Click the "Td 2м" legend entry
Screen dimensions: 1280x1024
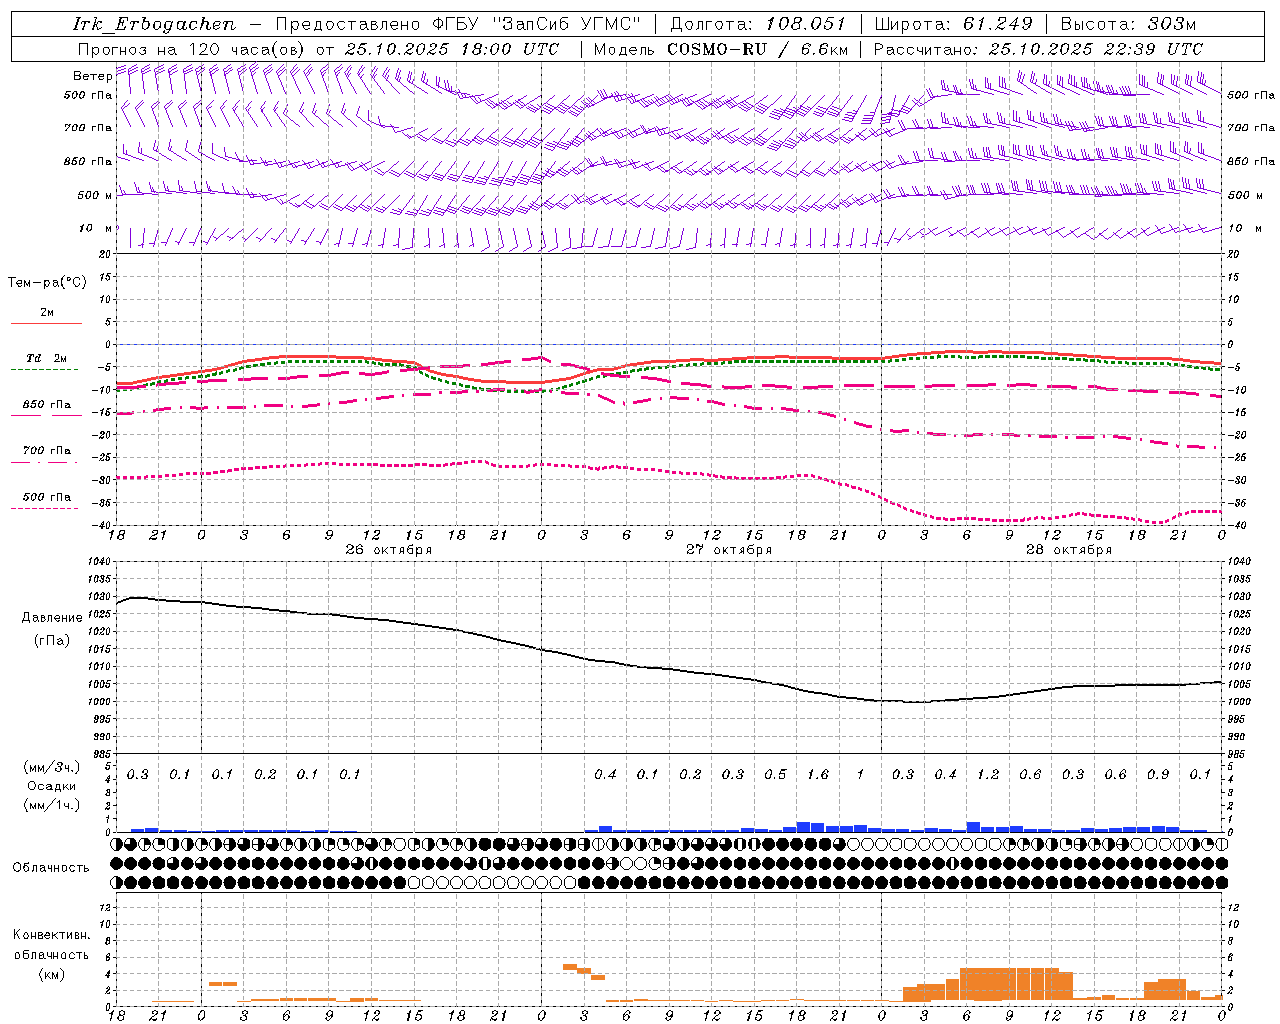pyautogui.click(x=46, y=358)
